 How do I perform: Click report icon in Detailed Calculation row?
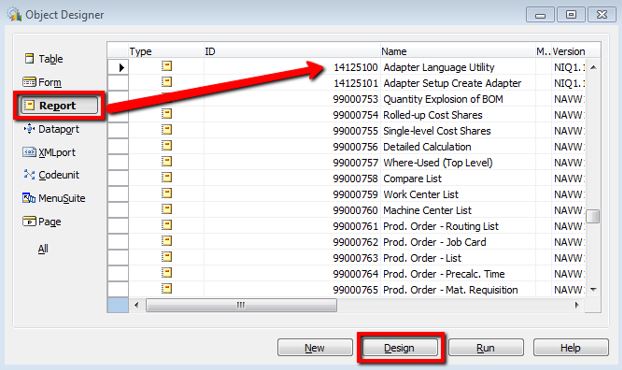click(x=167, y=146)
